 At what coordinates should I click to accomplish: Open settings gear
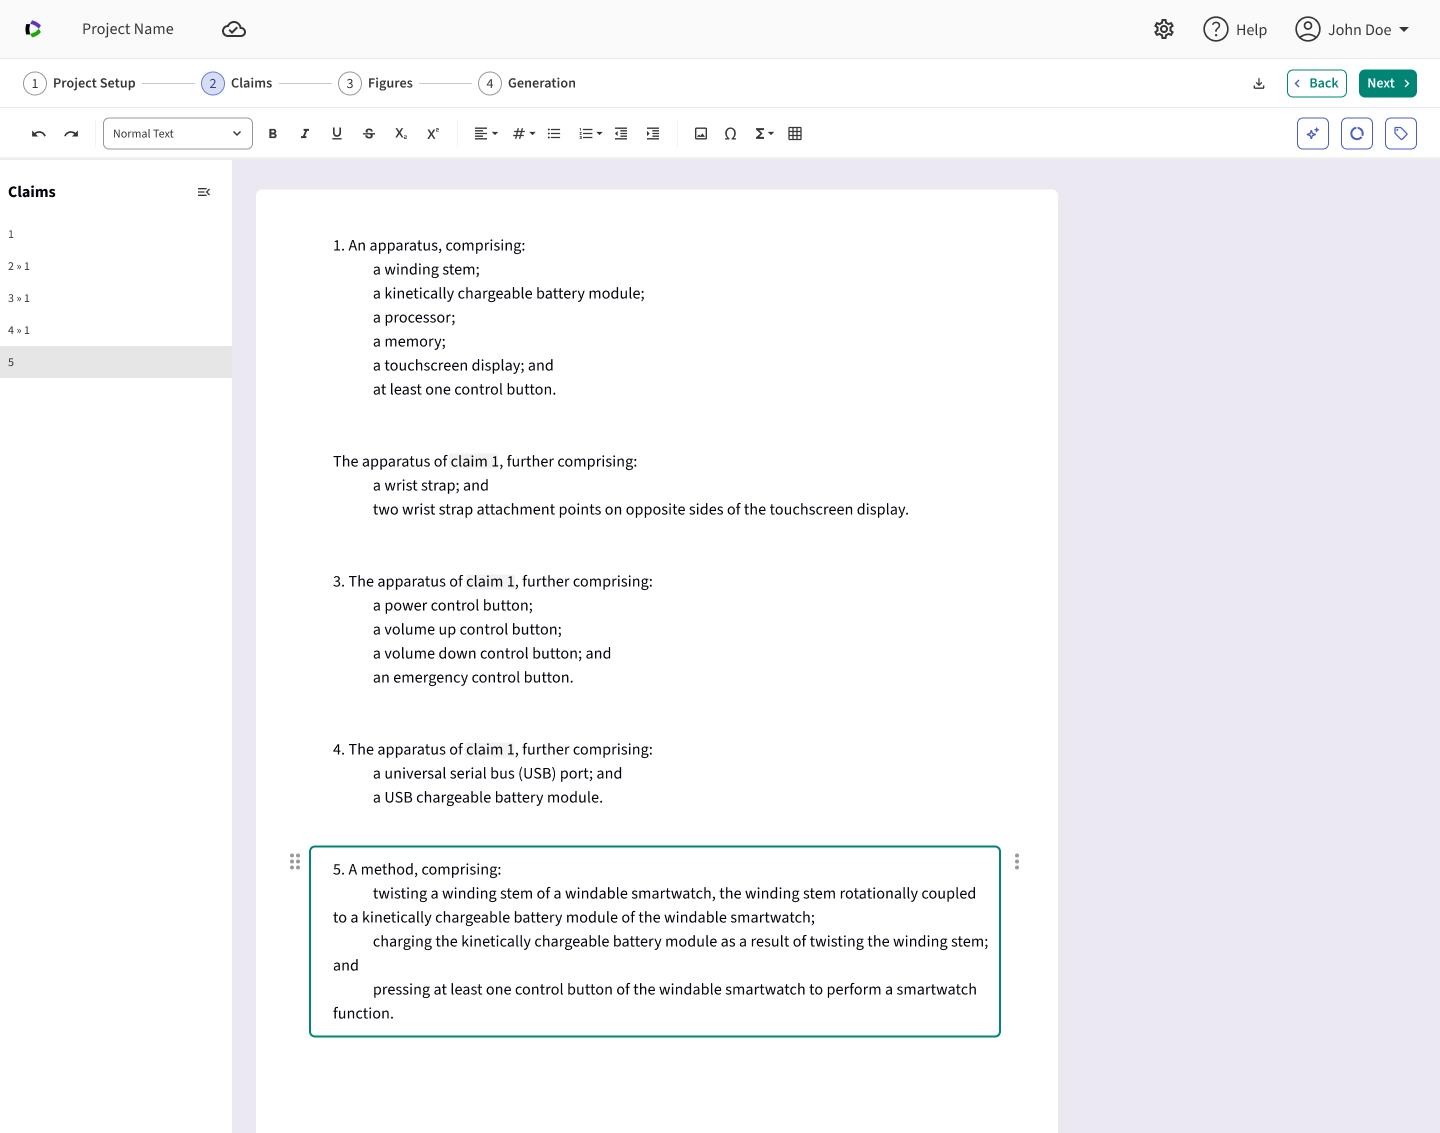click(x=1164, y=30)
